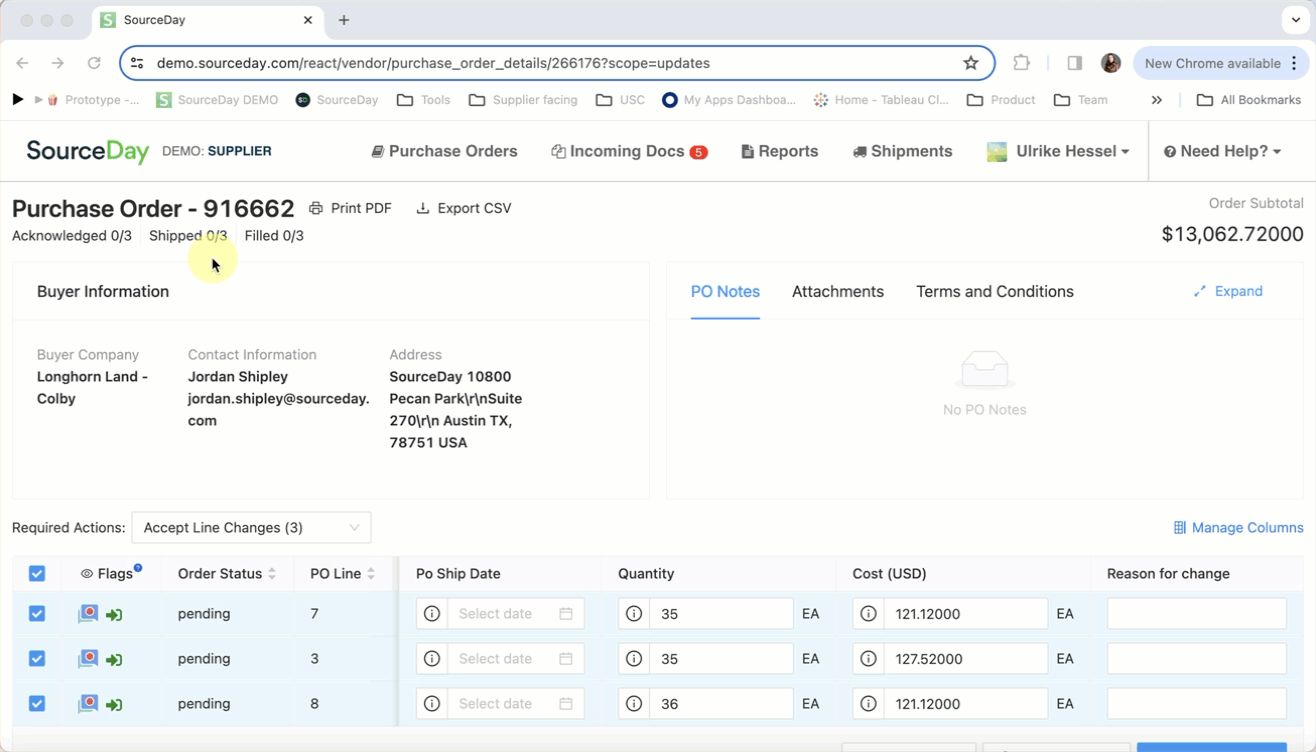Toggle Chrome side panel icon
This screenshot has height=752, width=1316.
pos(1075,63)
